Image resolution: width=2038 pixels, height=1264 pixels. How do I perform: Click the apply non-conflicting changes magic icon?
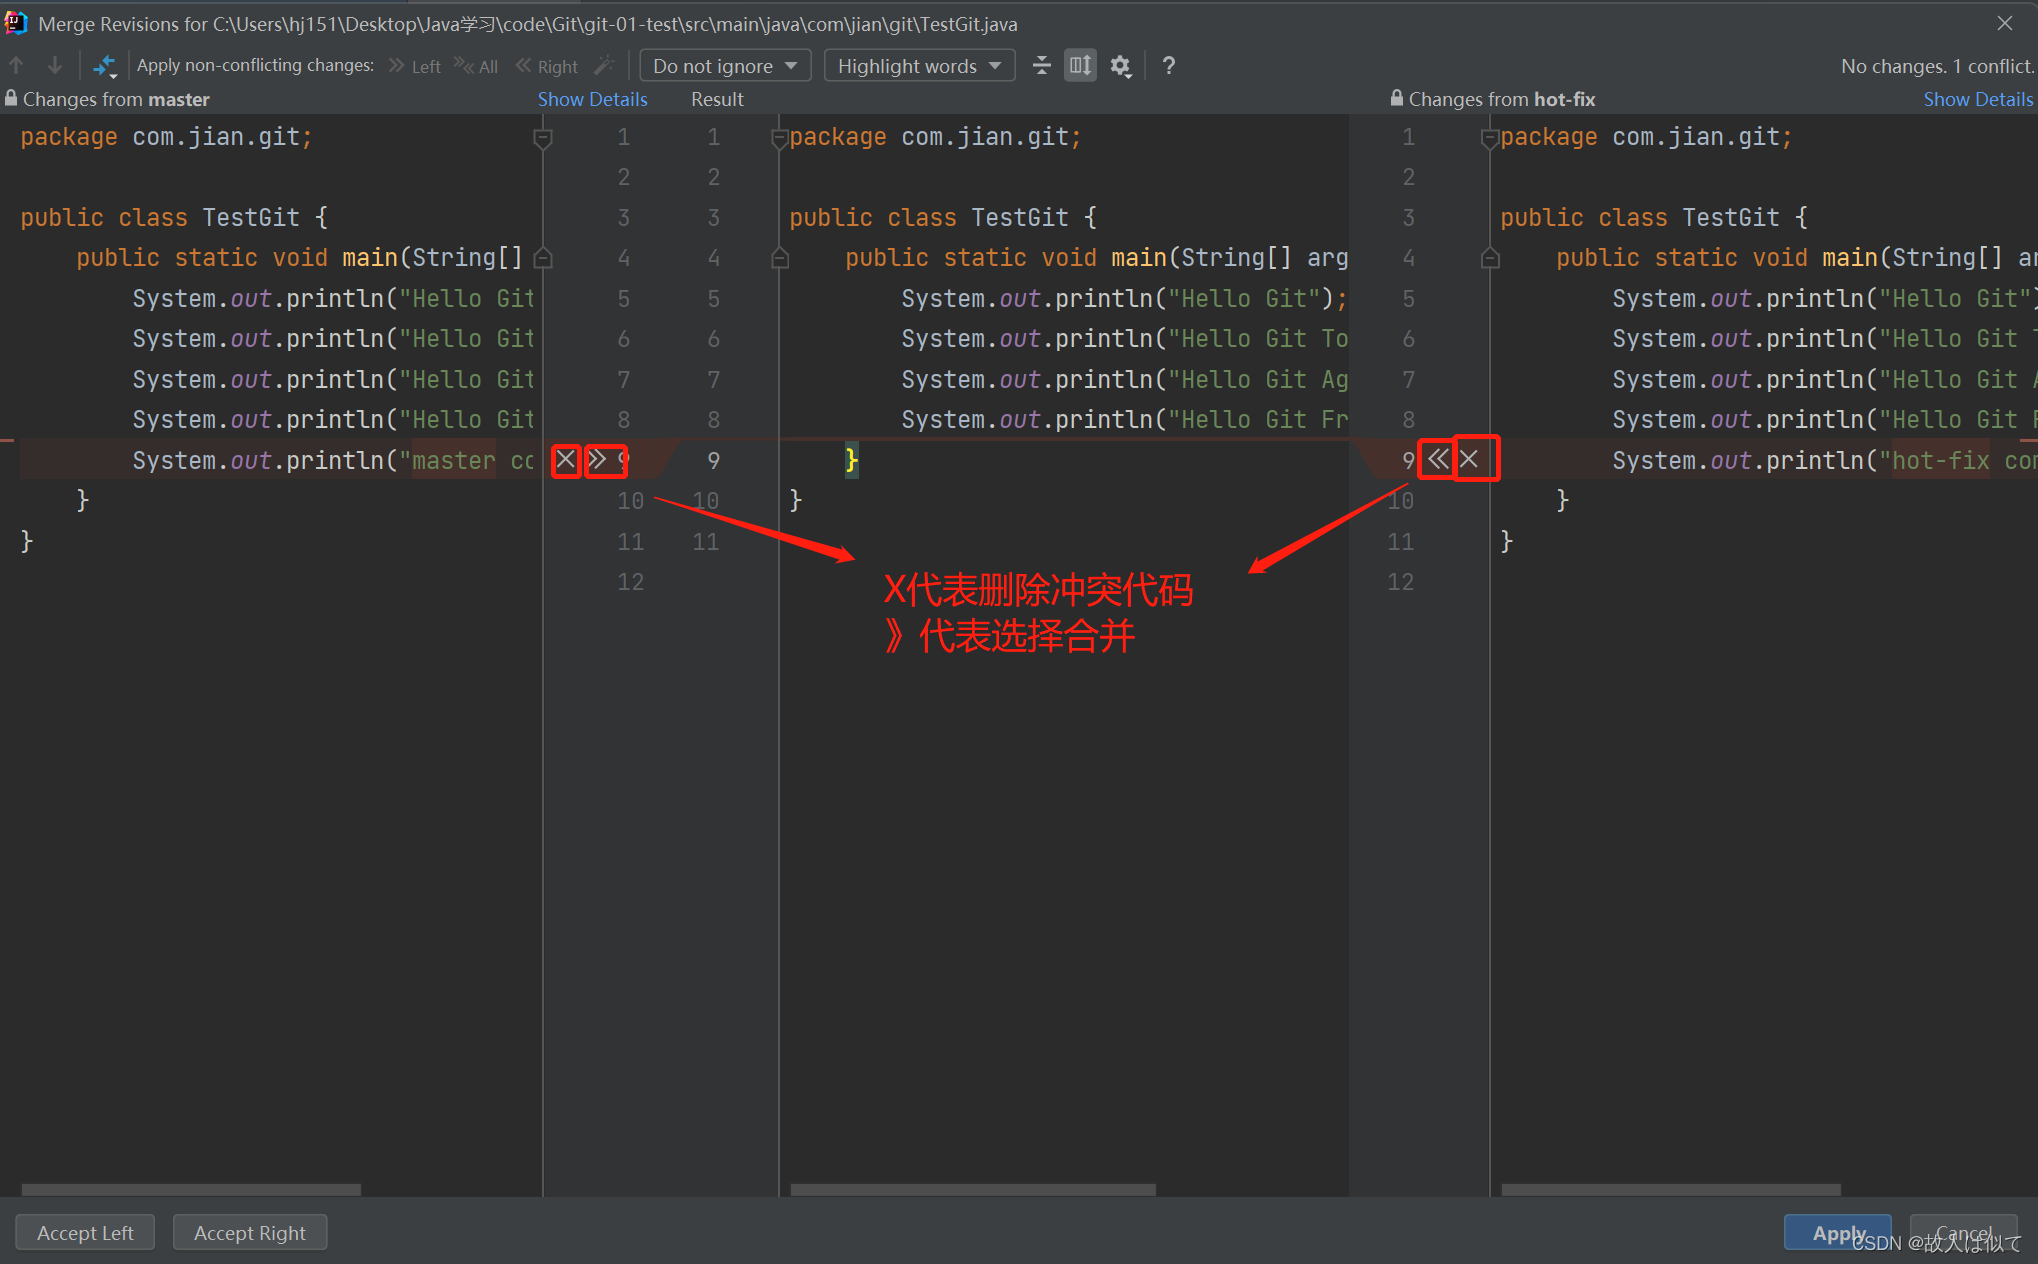(x=105, y=66)
